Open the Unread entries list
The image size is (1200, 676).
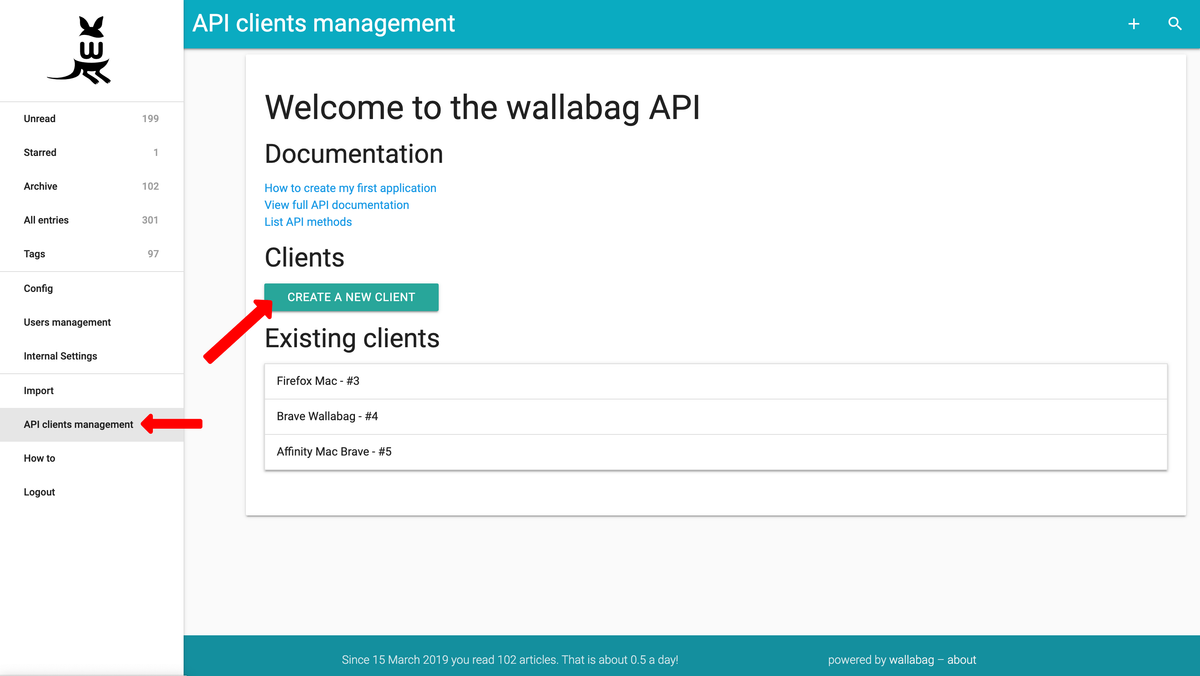click(40, 119)
